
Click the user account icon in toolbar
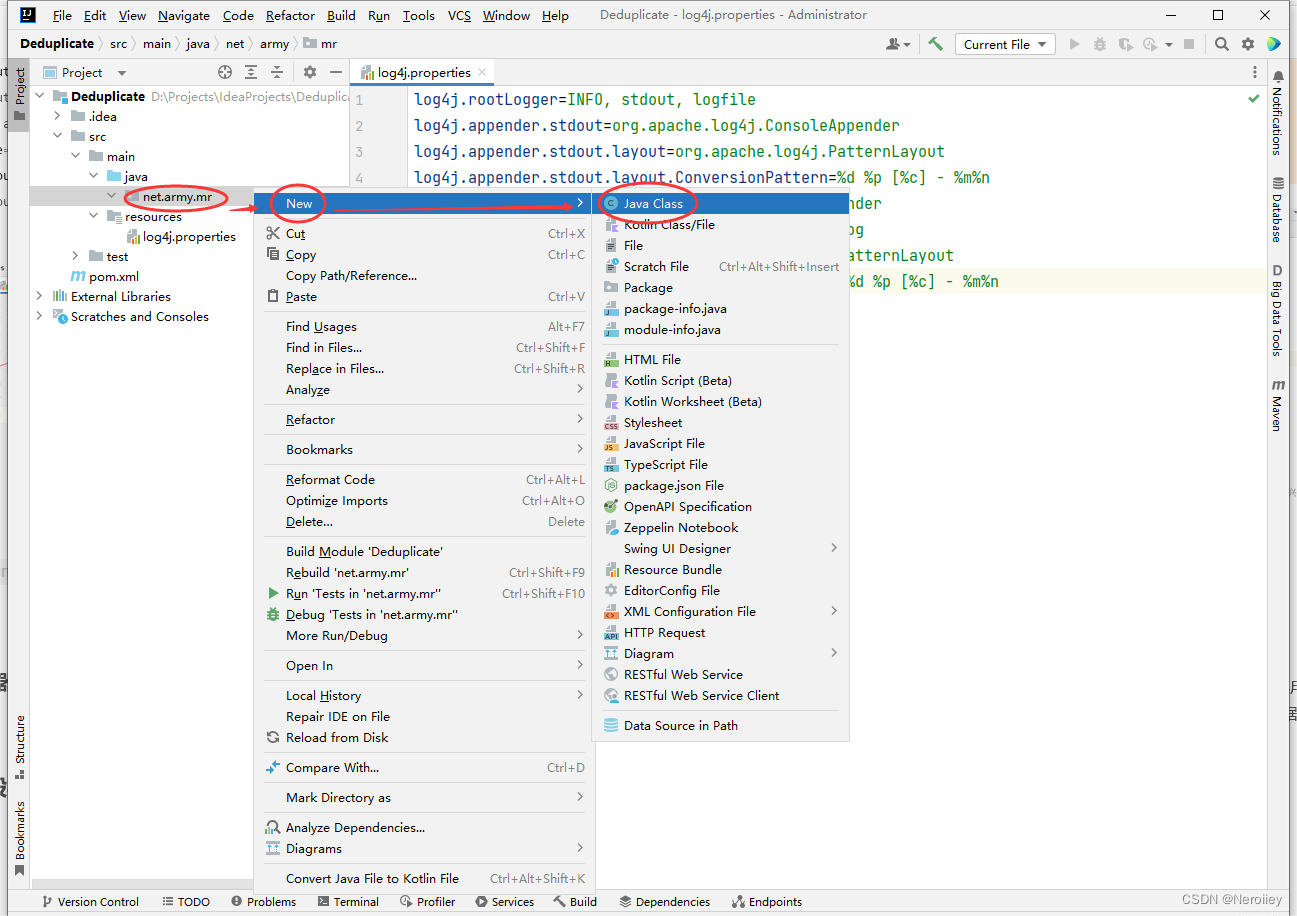point(898,44)
